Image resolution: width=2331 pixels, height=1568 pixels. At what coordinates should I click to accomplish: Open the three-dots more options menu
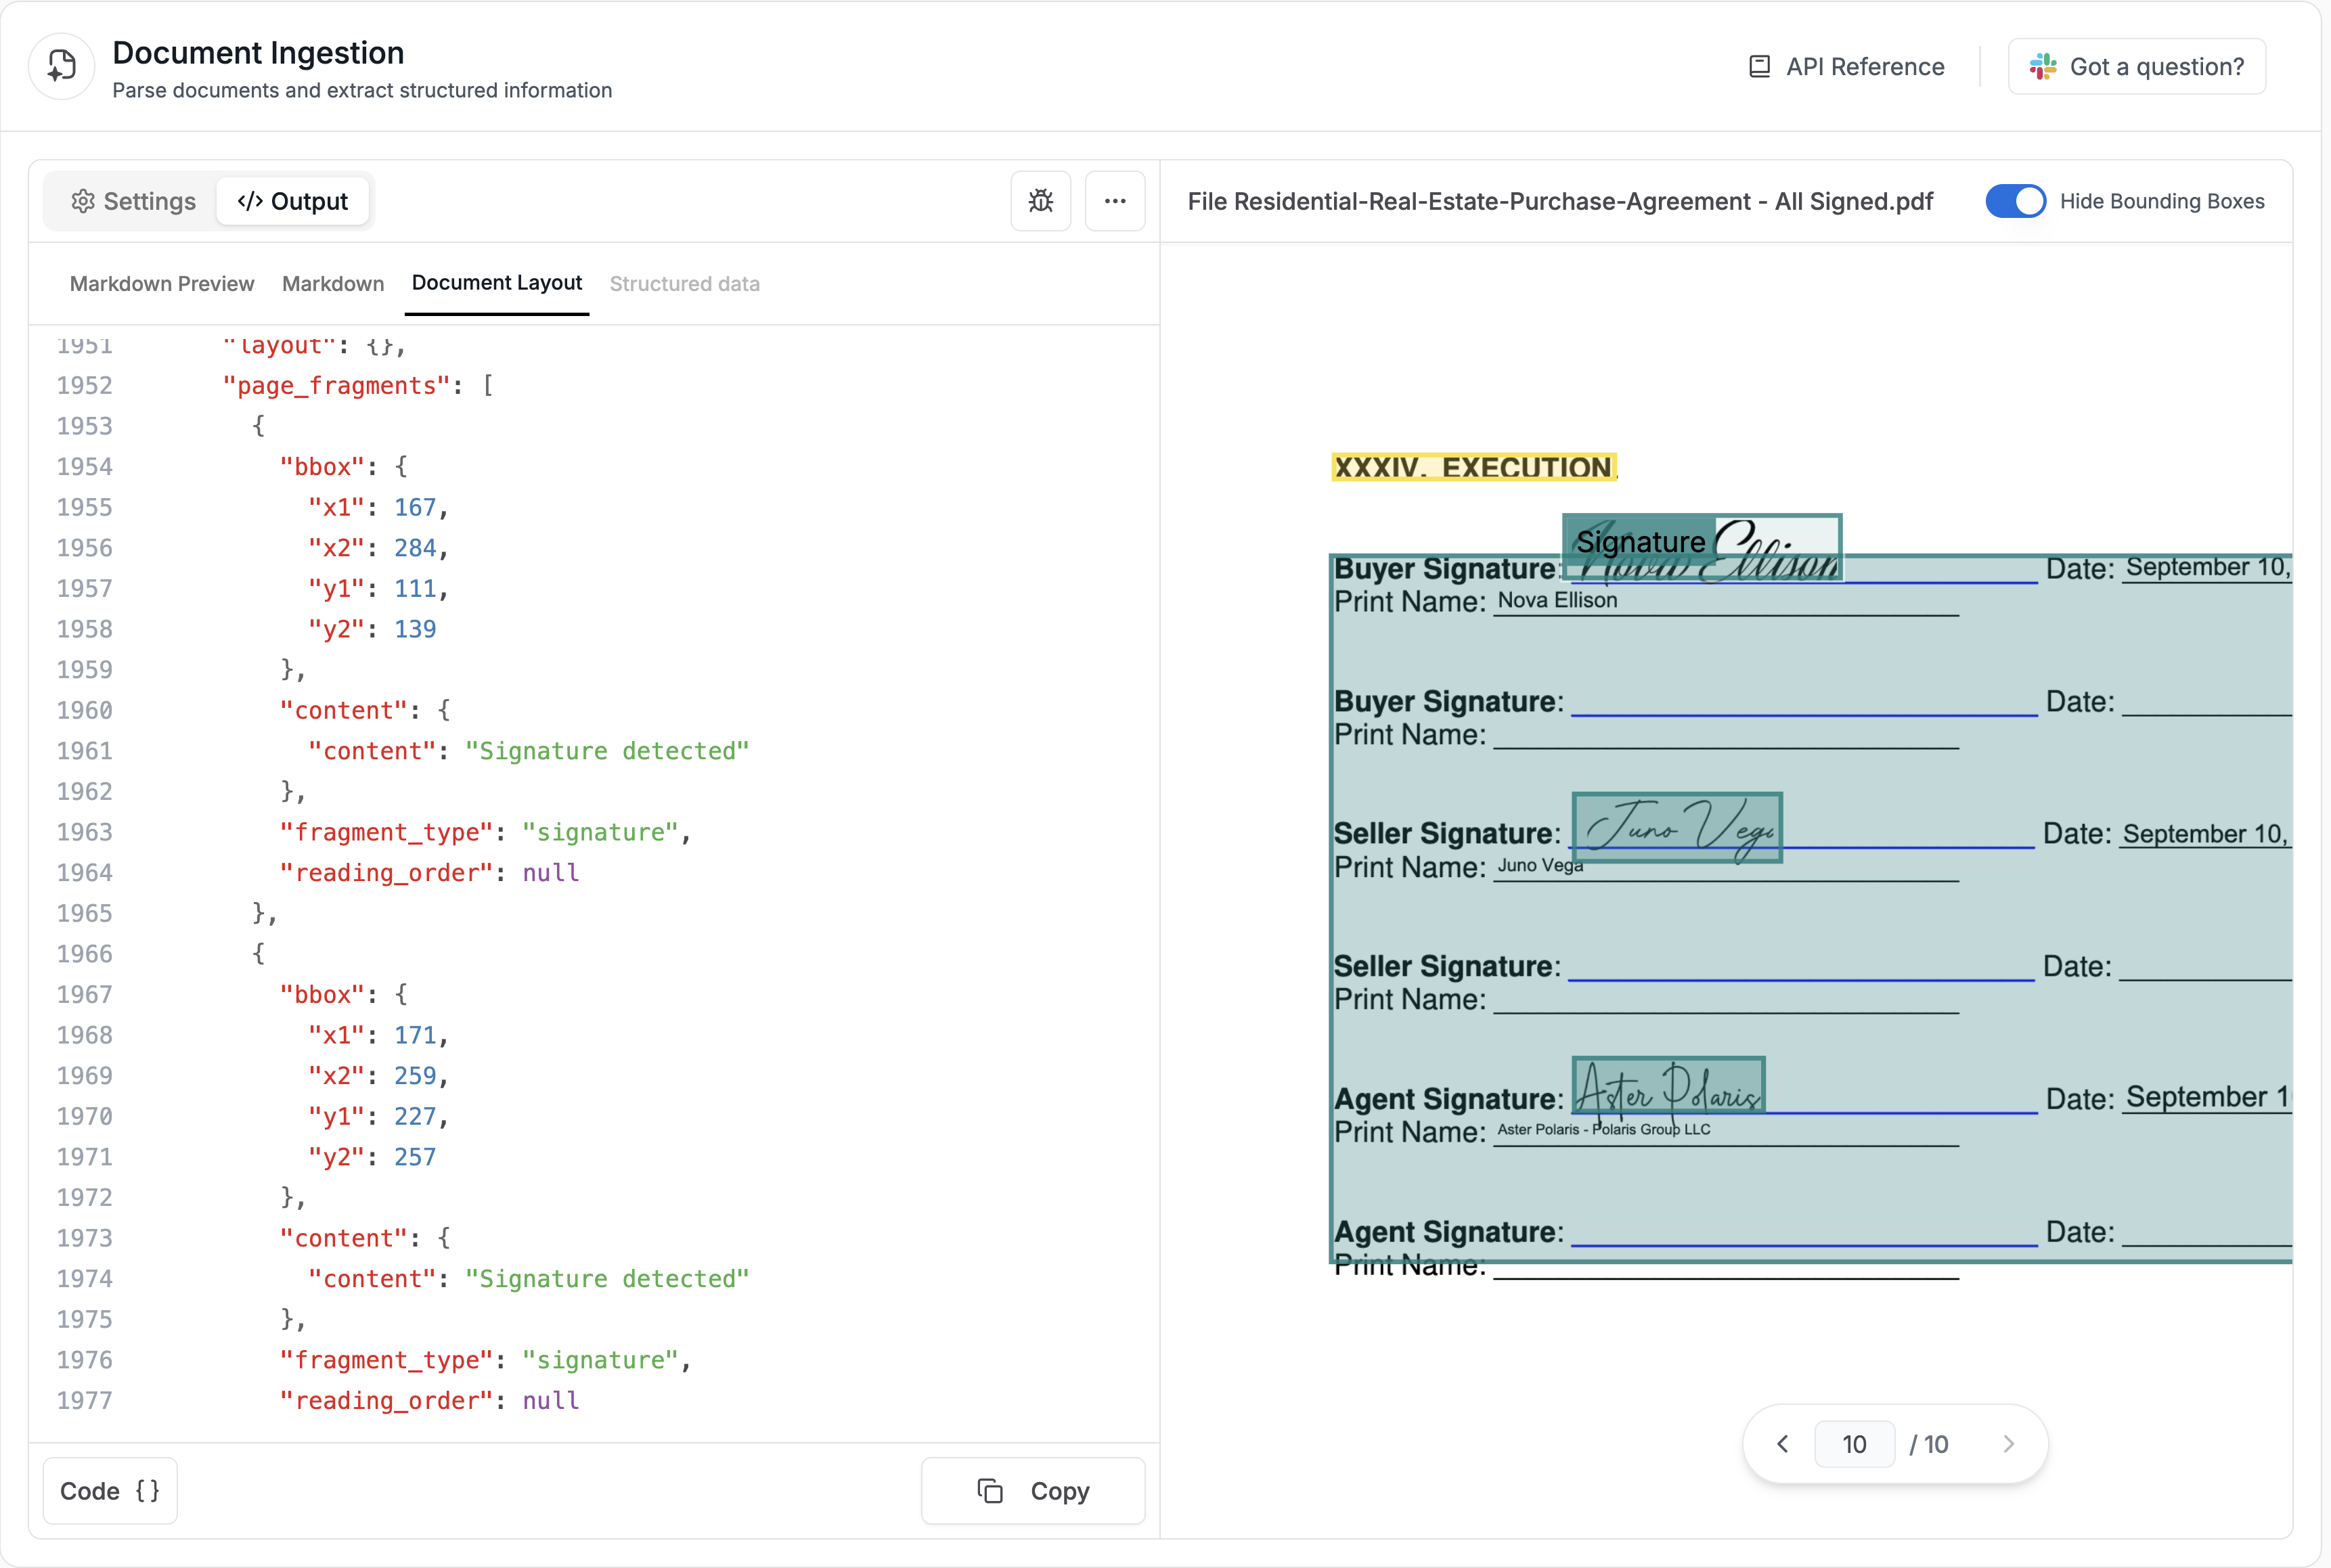click(1115, 201)
